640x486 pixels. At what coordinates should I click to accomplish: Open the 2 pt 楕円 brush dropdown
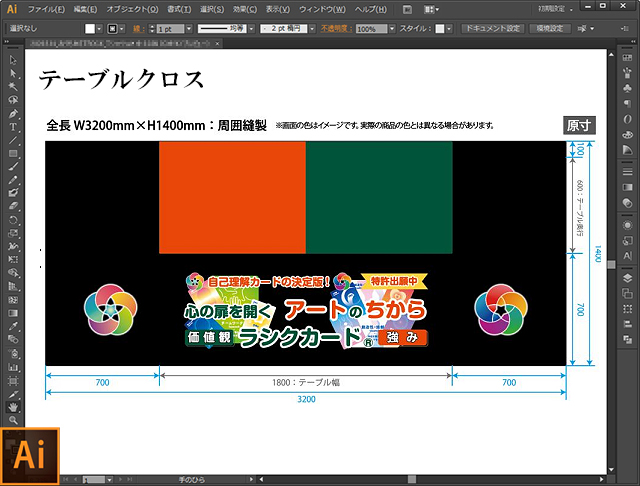(312, 29)
